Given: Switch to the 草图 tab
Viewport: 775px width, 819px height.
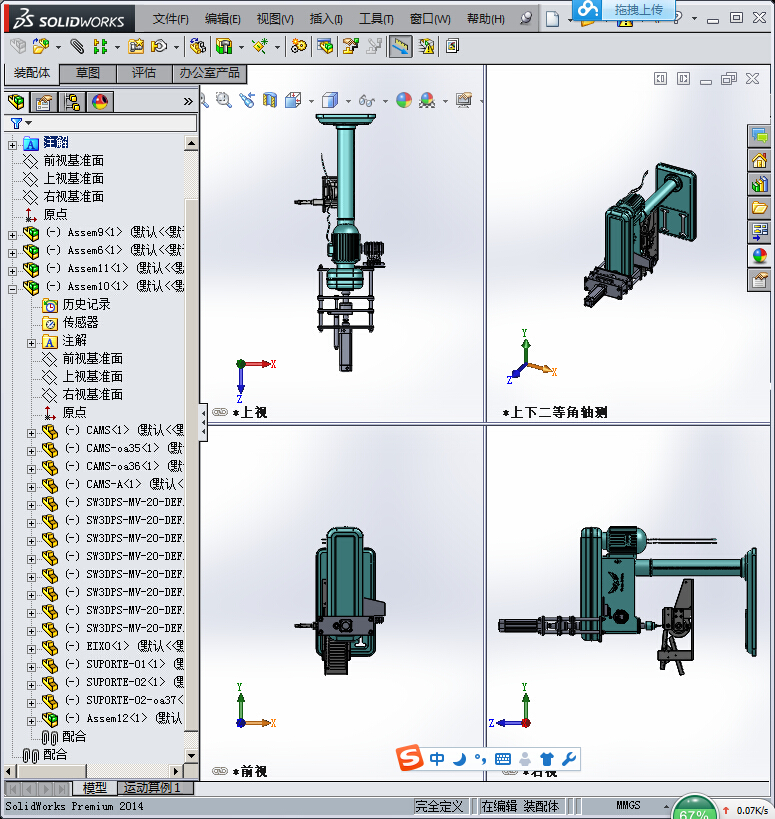Looking at the screenshot, I should point(88,73).
